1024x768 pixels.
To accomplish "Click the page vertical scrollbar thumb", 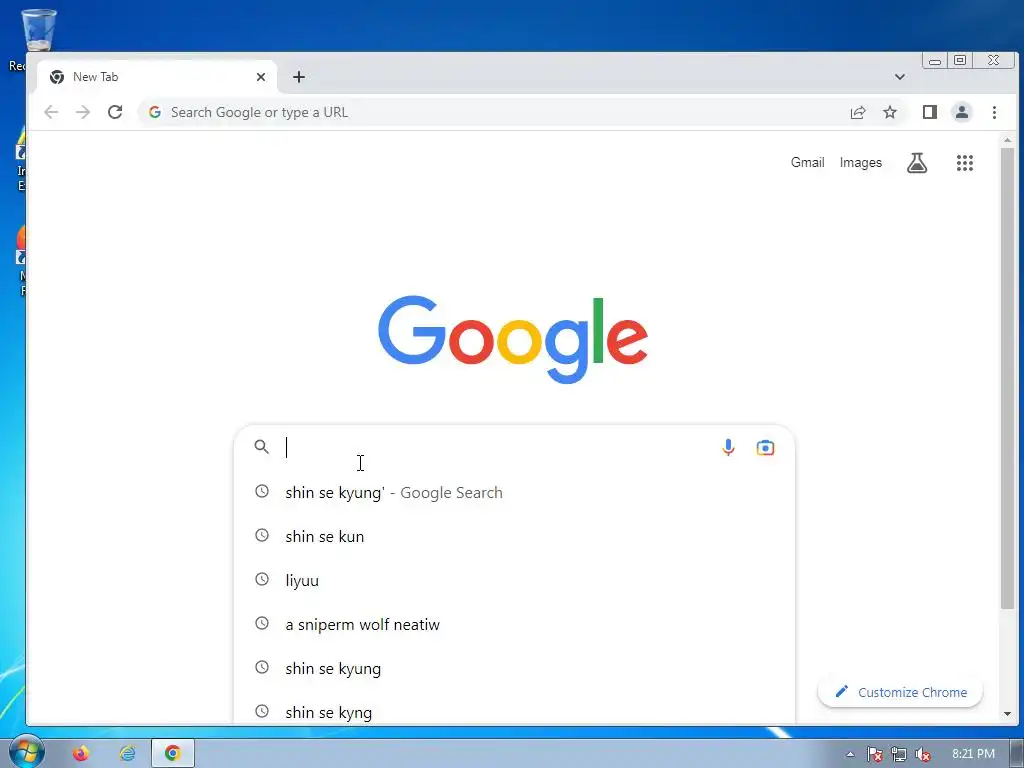I will click(x=1007, y=379).
